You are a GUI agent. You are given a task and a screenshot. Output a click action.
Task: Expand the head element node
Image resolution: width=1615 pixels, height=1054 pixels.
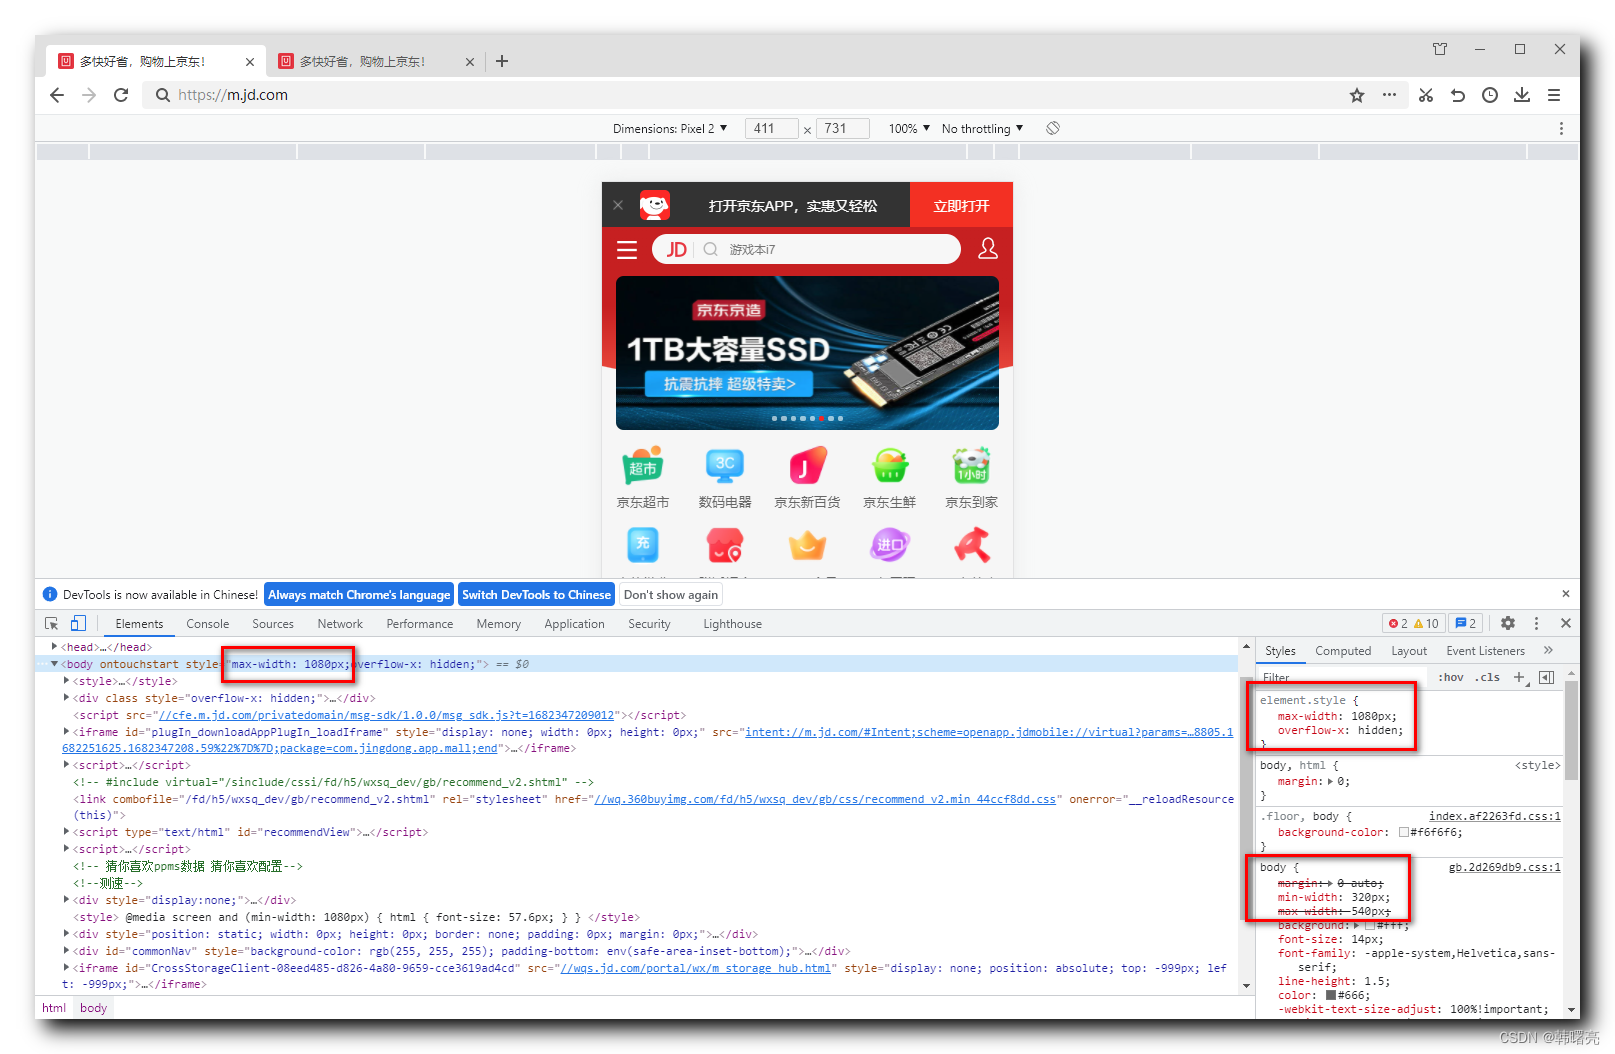tap(54, 647)
